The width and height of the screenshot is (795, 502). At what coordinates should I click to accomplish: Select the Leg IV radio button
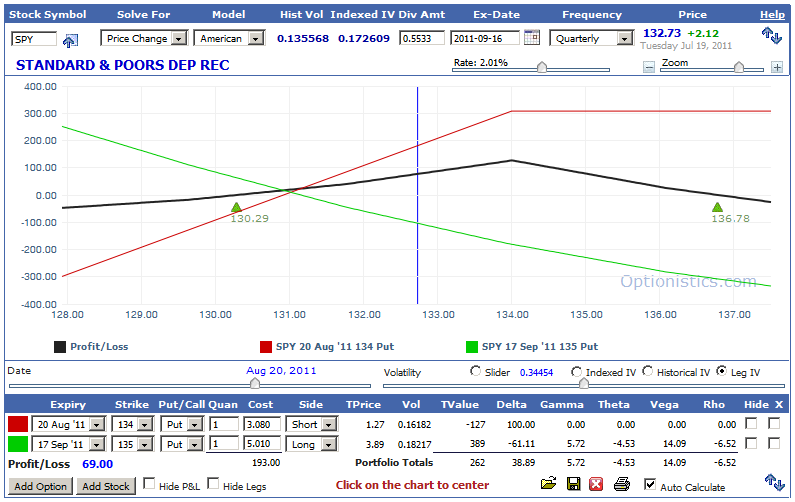point(721,371)
